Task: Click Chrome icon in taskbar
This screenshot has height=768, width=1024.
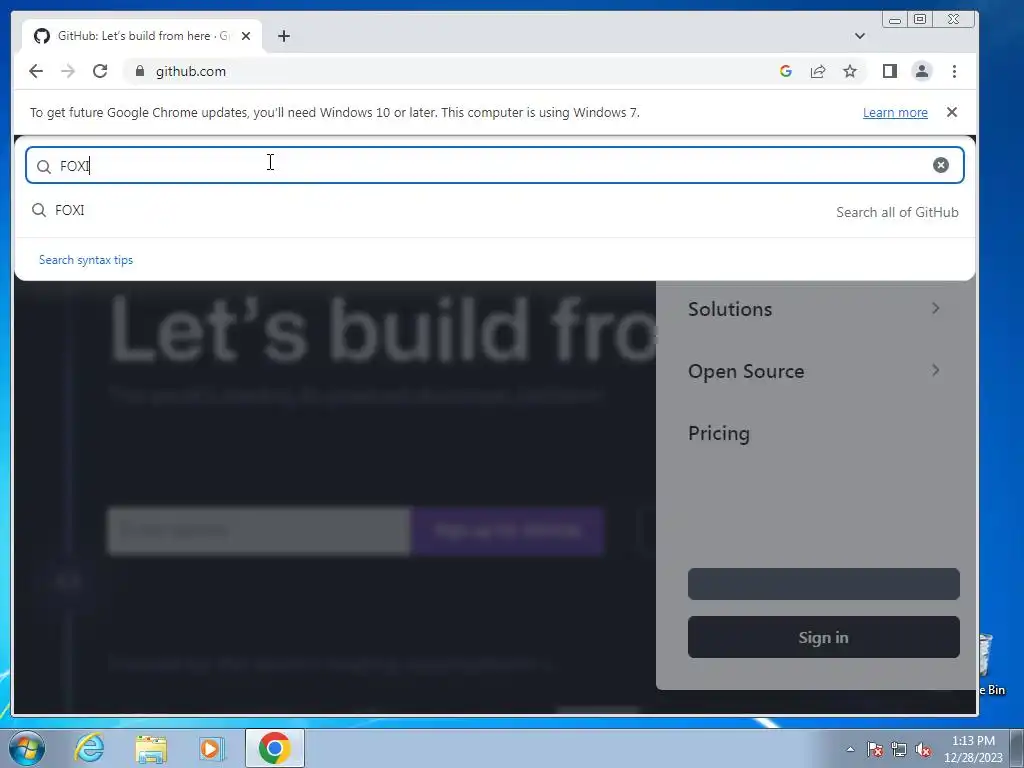Action: point(274,748)
